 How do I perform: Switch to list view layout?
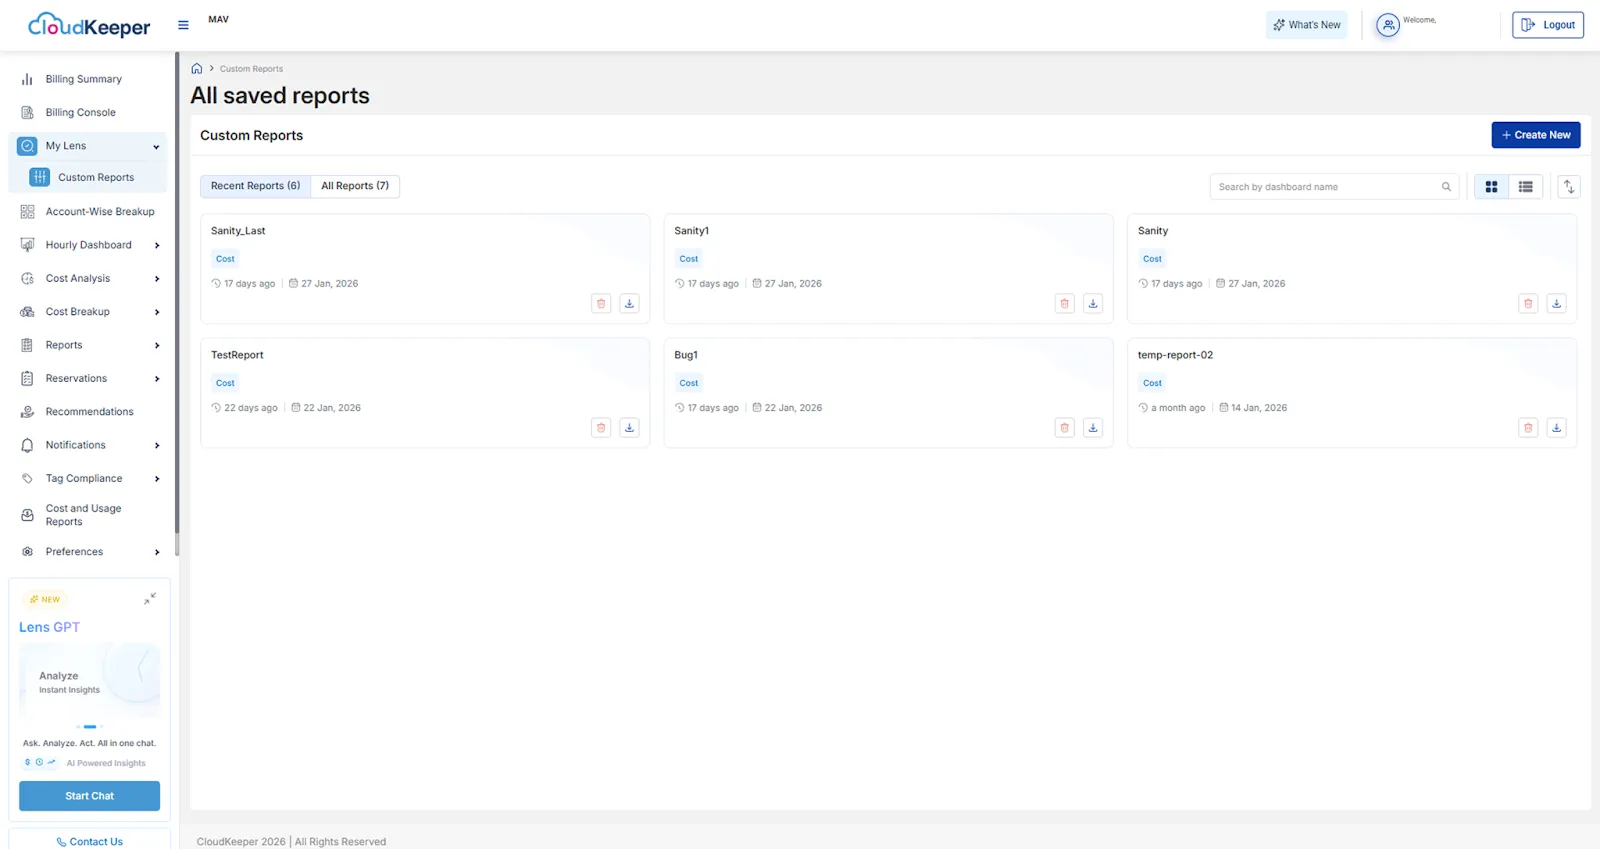tap(1525, 187)
